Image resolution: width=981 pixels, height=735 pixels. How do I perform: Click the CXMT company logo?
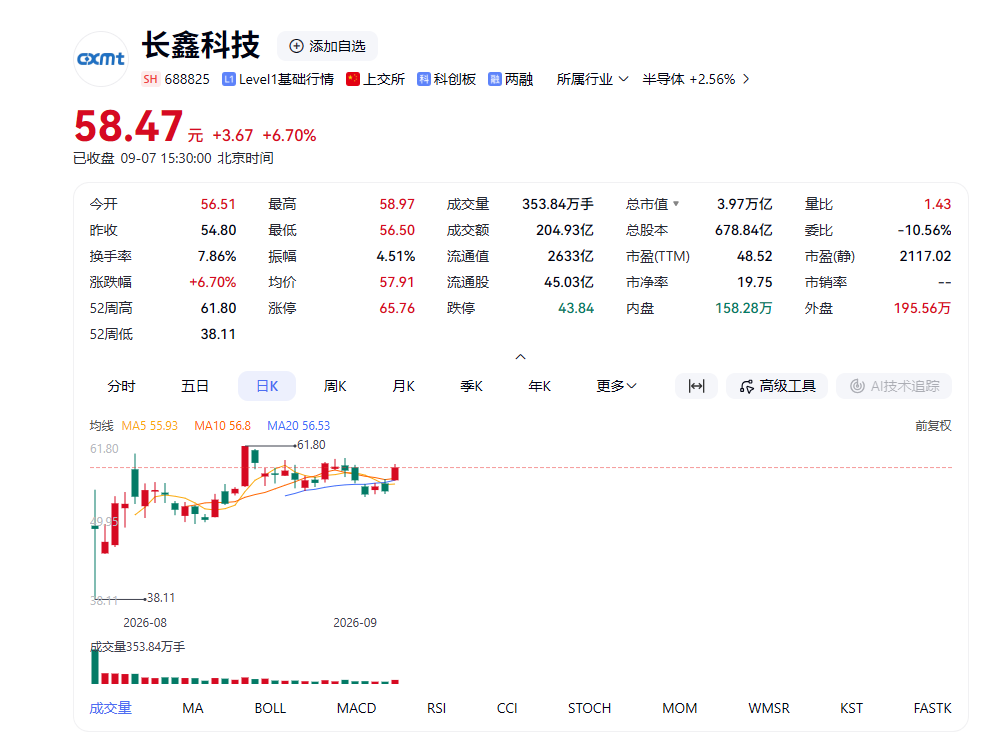pos(101,59)
